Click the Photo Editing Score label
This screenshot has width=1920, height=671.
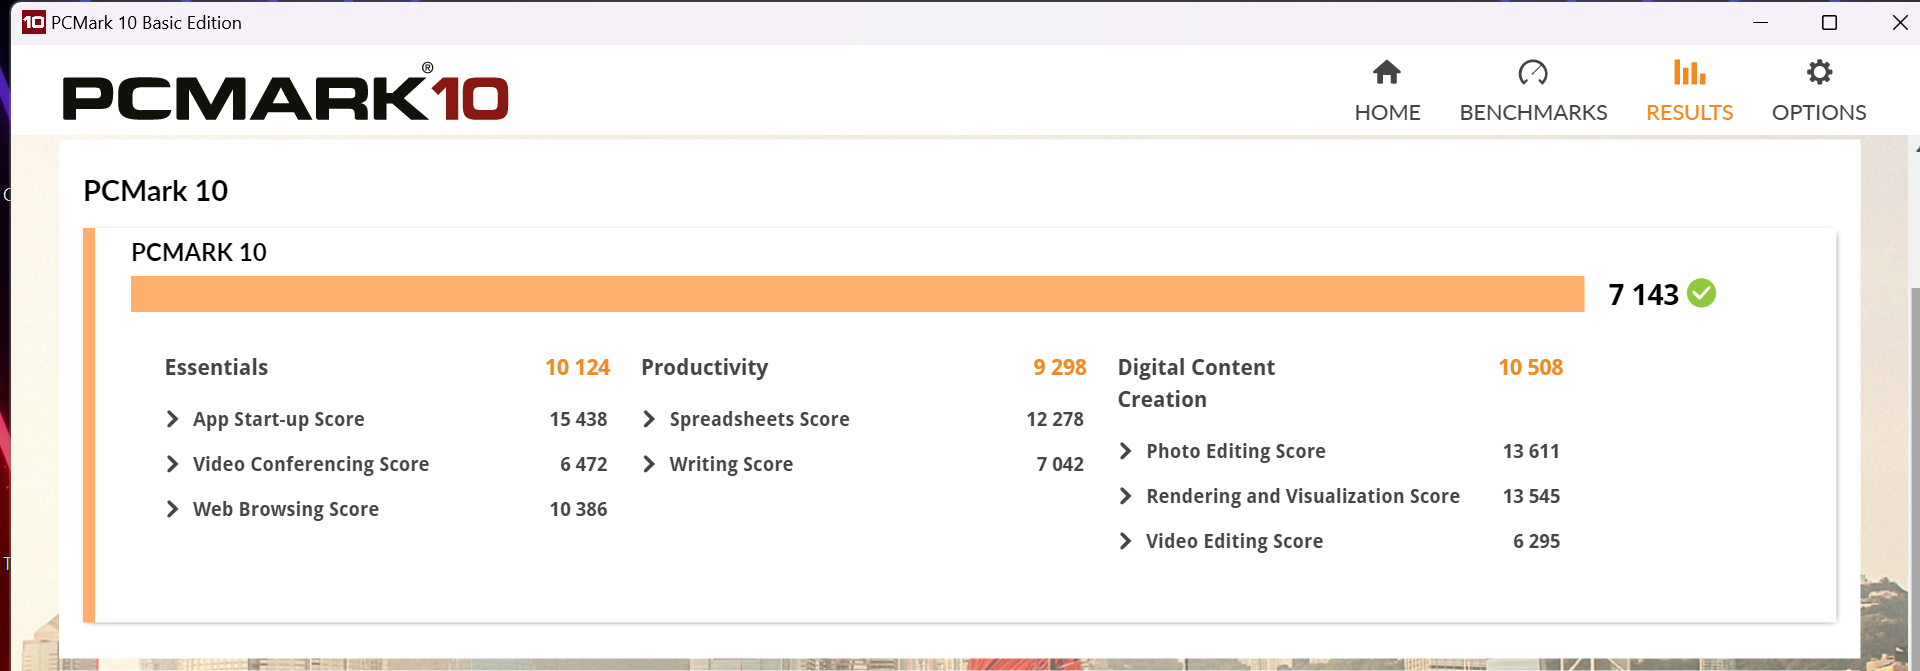click(x=1236, y=451)
